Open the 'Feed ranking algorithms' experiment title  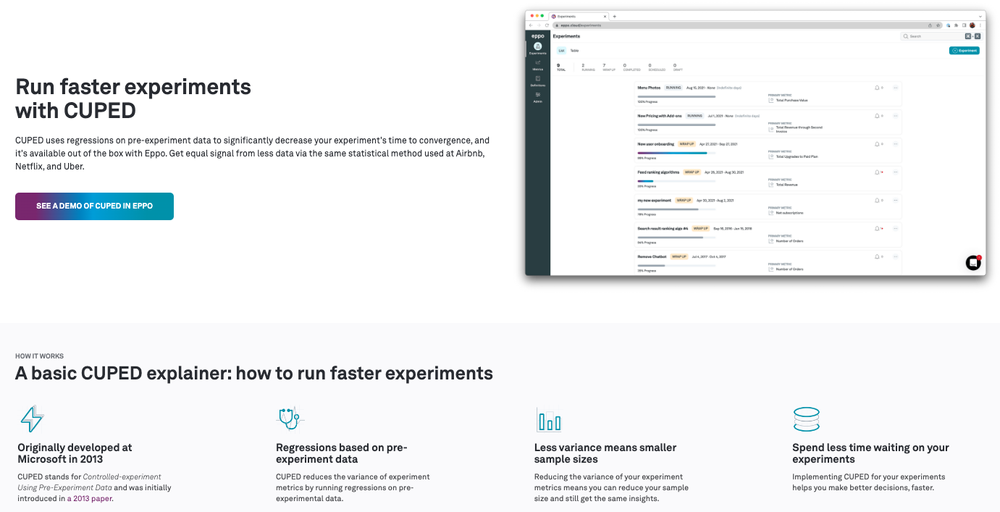(x=658, y=172)
